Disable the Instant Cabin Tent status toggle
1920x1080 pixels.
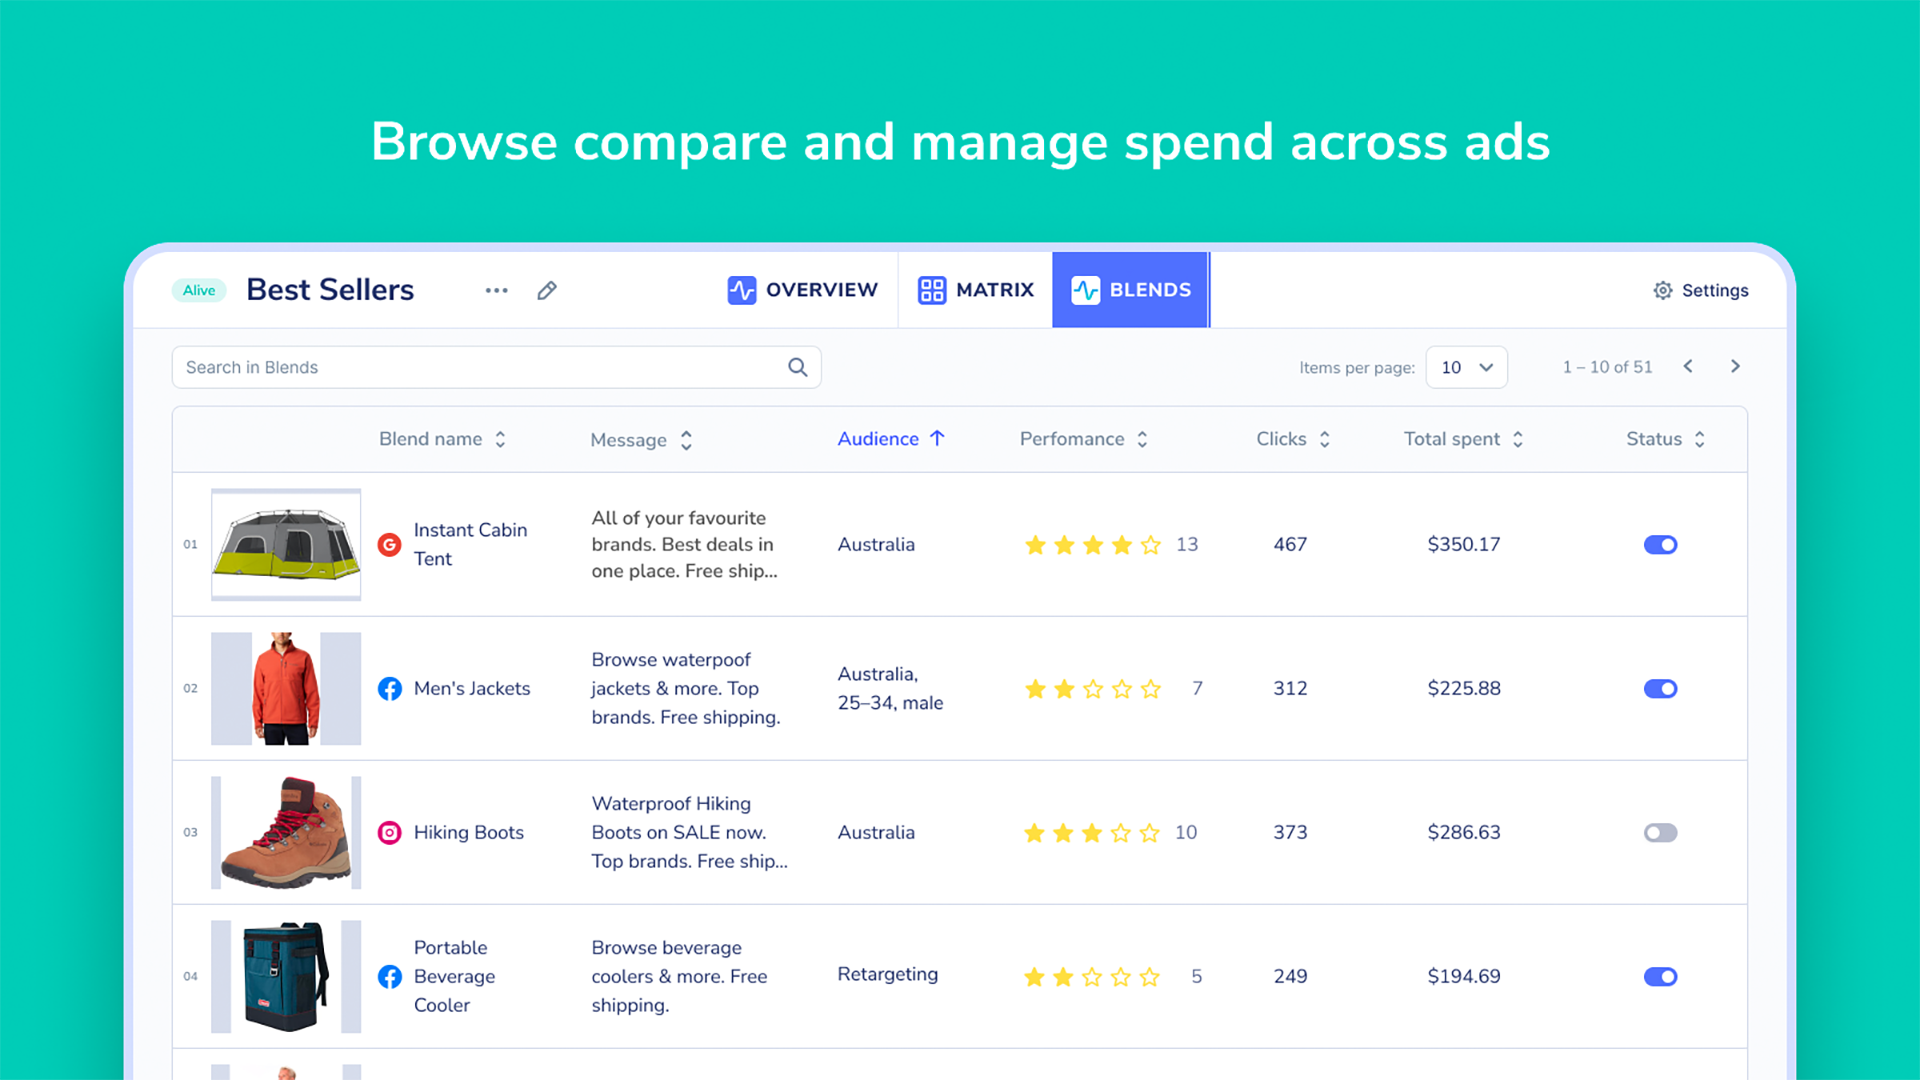click(1660, 544)
